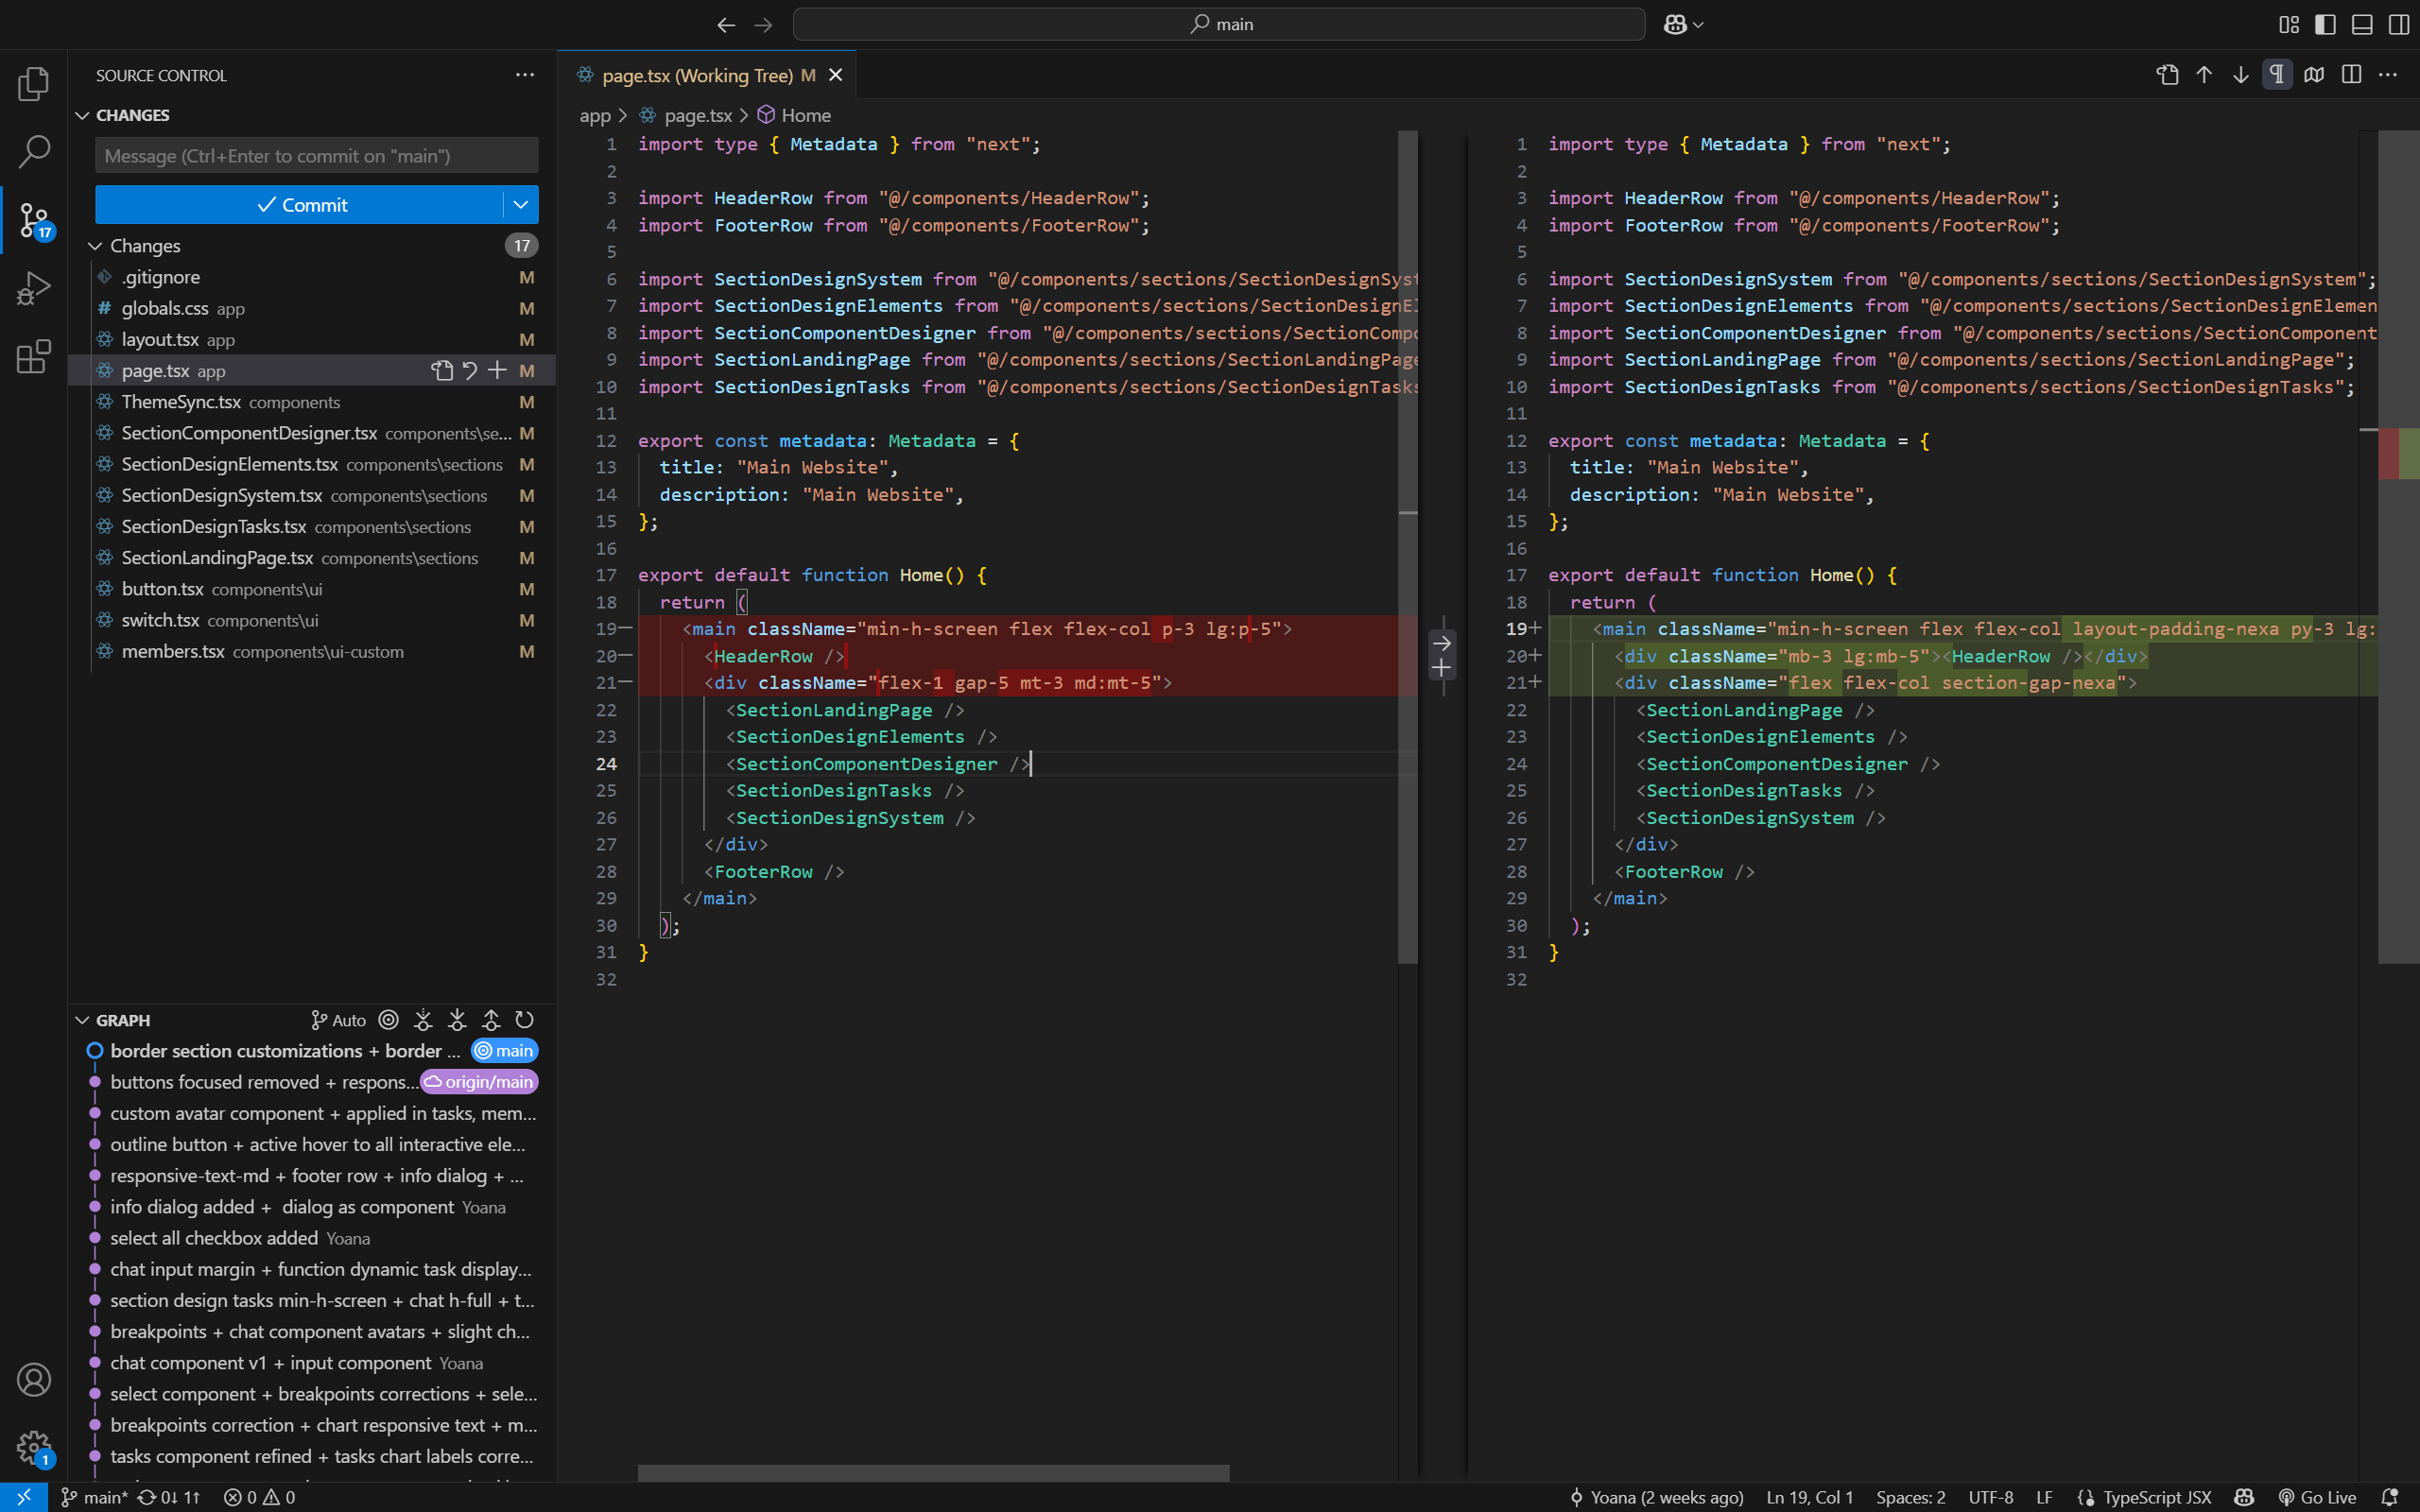Screen dimensions: 2420x1512
Task: Go forward with the navigation arrow
Action: click(764, 24)
